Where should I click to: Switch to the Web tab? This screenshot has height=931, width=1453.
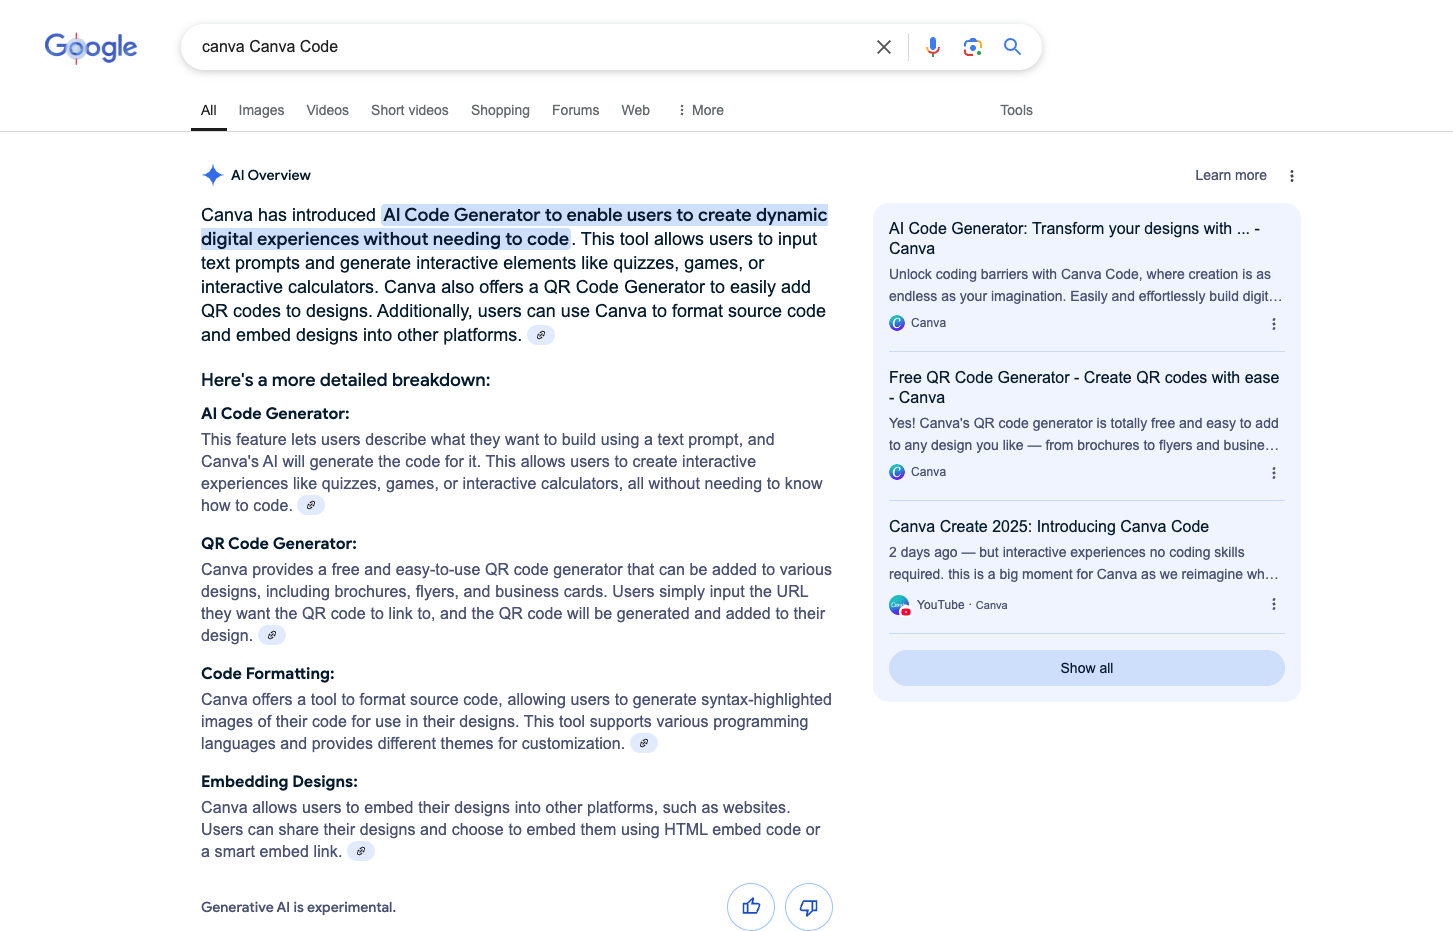pos(636,110)
